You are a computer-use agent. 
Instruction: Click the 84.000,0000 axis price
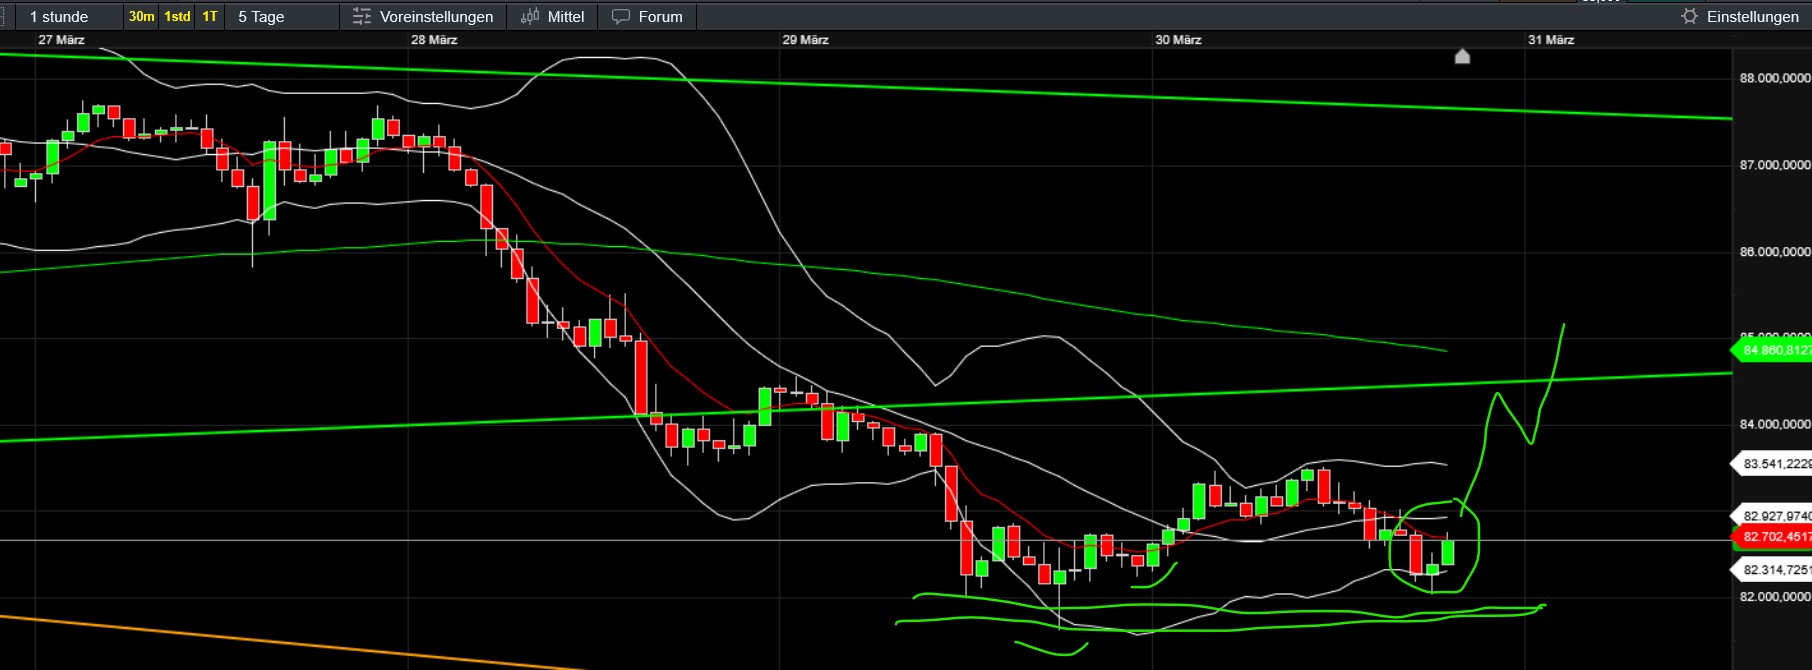1775,424
